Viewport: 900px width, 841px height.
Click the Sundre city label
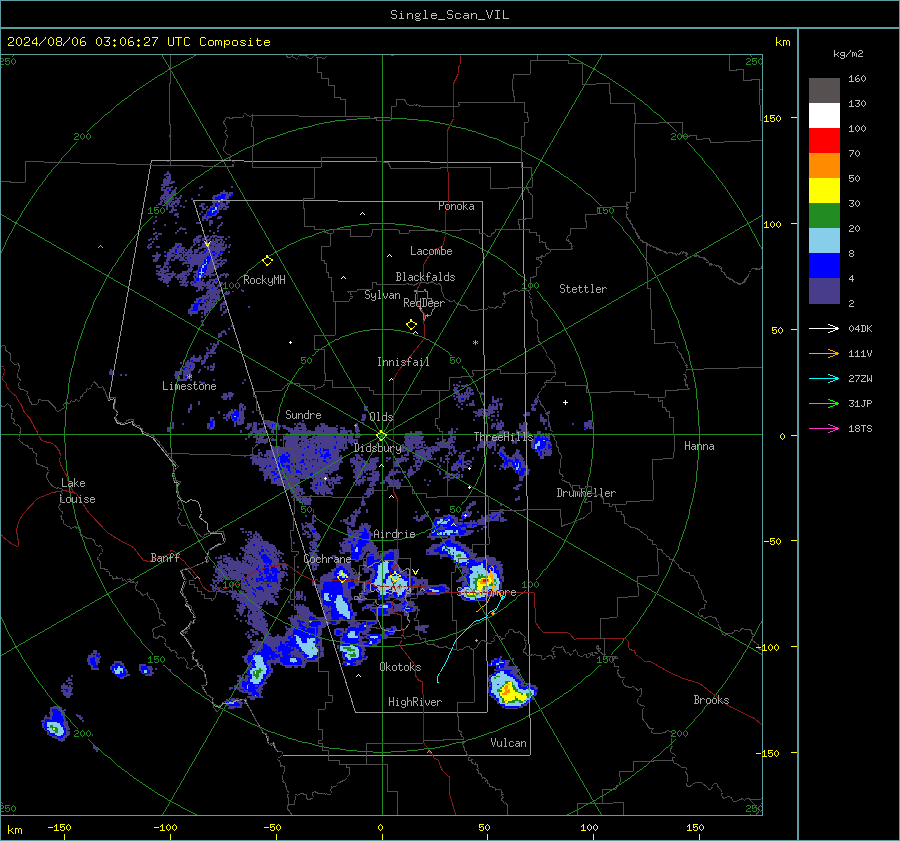pos(303,414)
